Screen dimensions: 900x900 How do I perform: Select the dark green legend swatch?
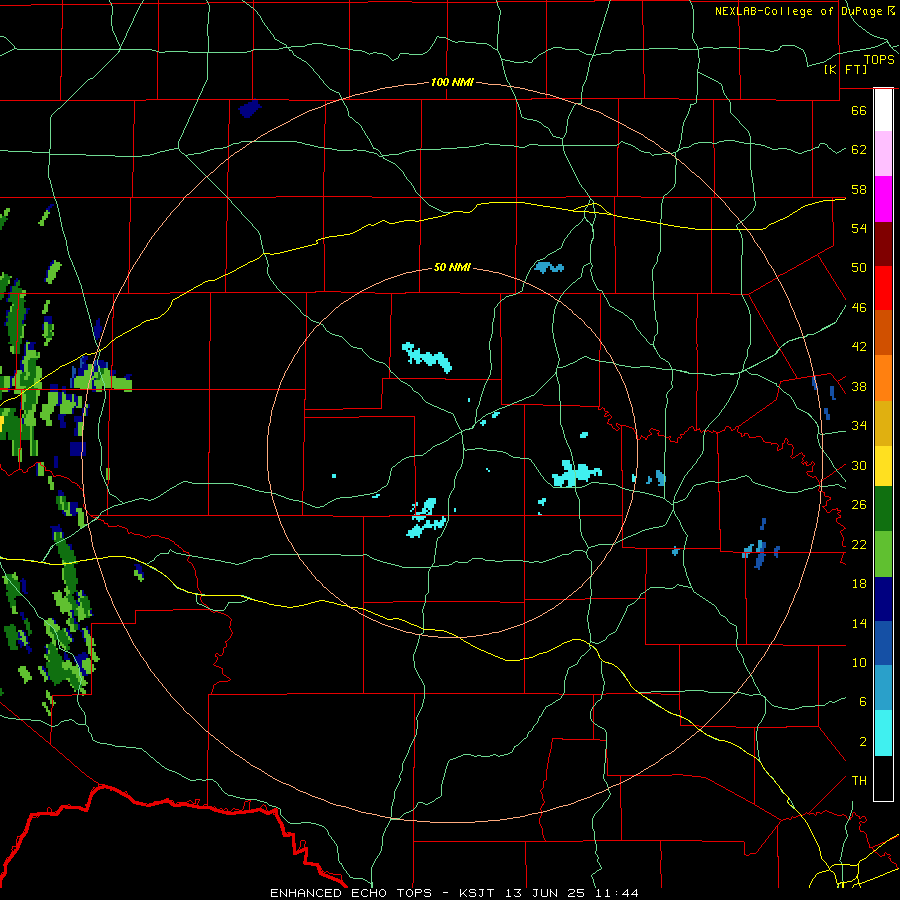(x=883, y=509)
